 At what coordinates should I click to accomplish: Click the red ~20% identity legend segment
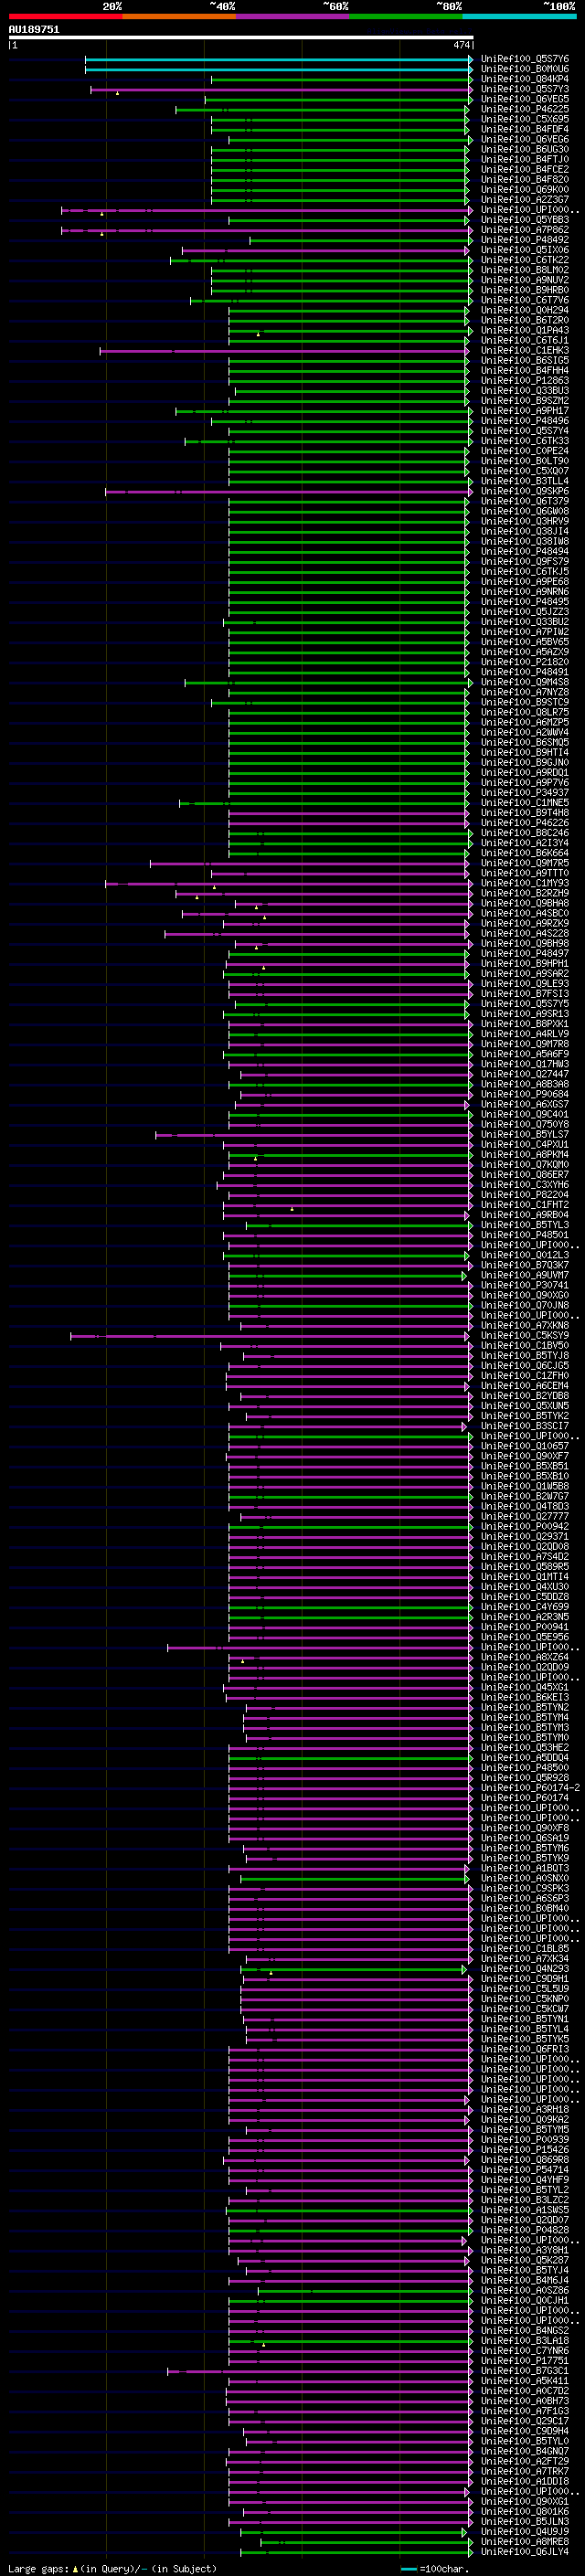click(x=65, y=17)
